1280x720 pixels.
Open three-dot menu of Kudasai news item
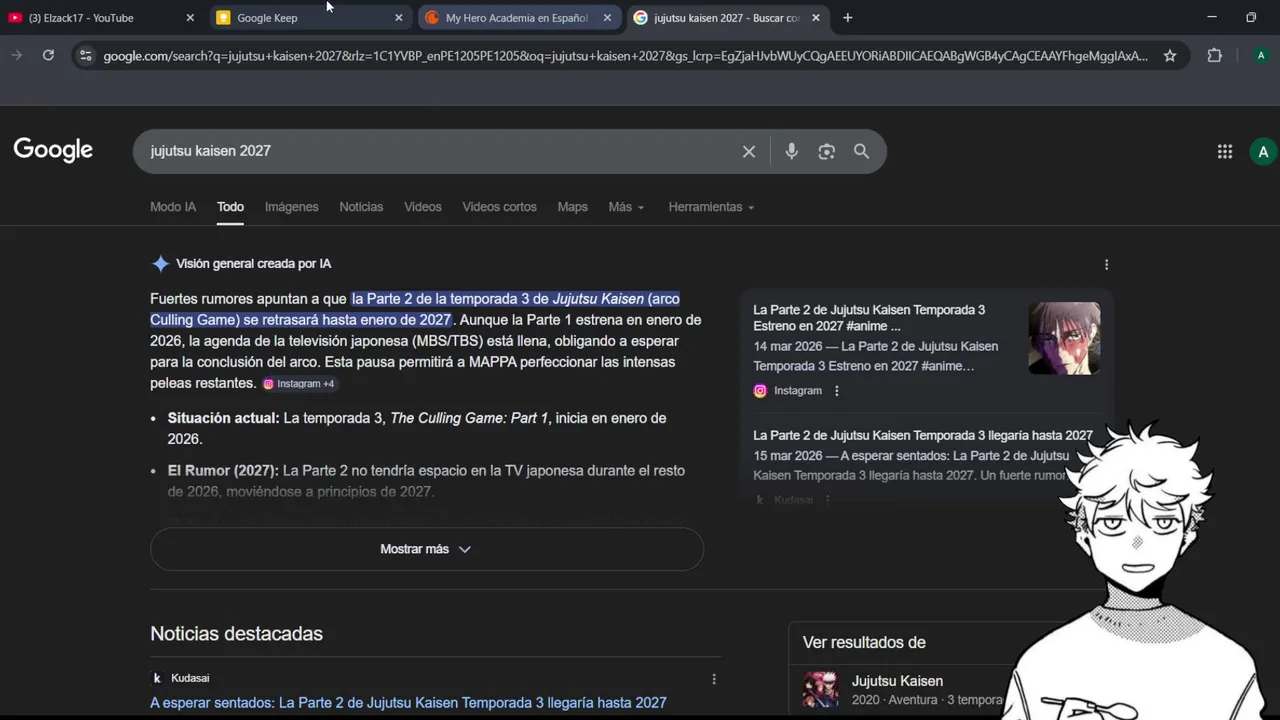tap(714, 679)
